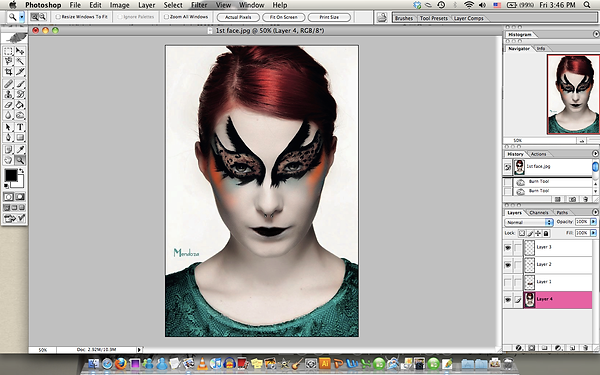Switch to the Paths tab
Viewport: 600px width, 375px height.
point(562,212)
